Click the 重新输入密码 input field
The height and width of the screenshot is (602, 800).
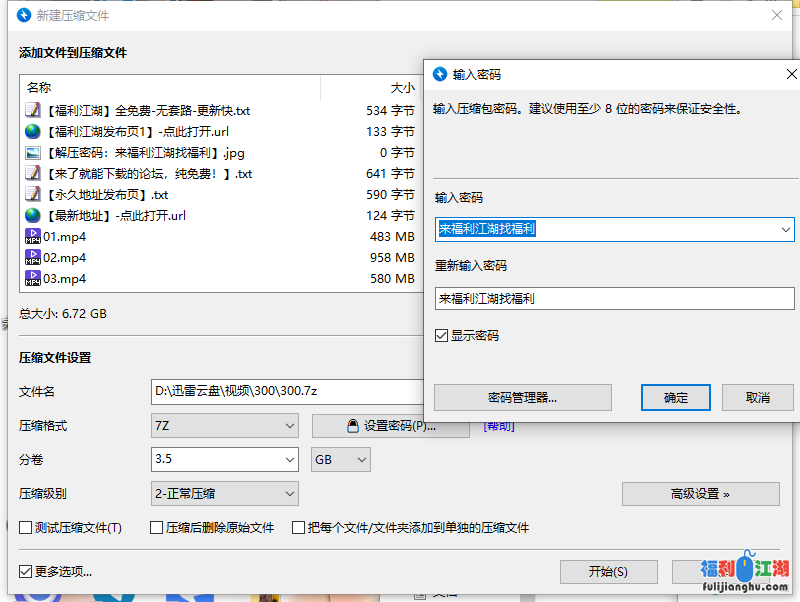[x=614, y=298]
